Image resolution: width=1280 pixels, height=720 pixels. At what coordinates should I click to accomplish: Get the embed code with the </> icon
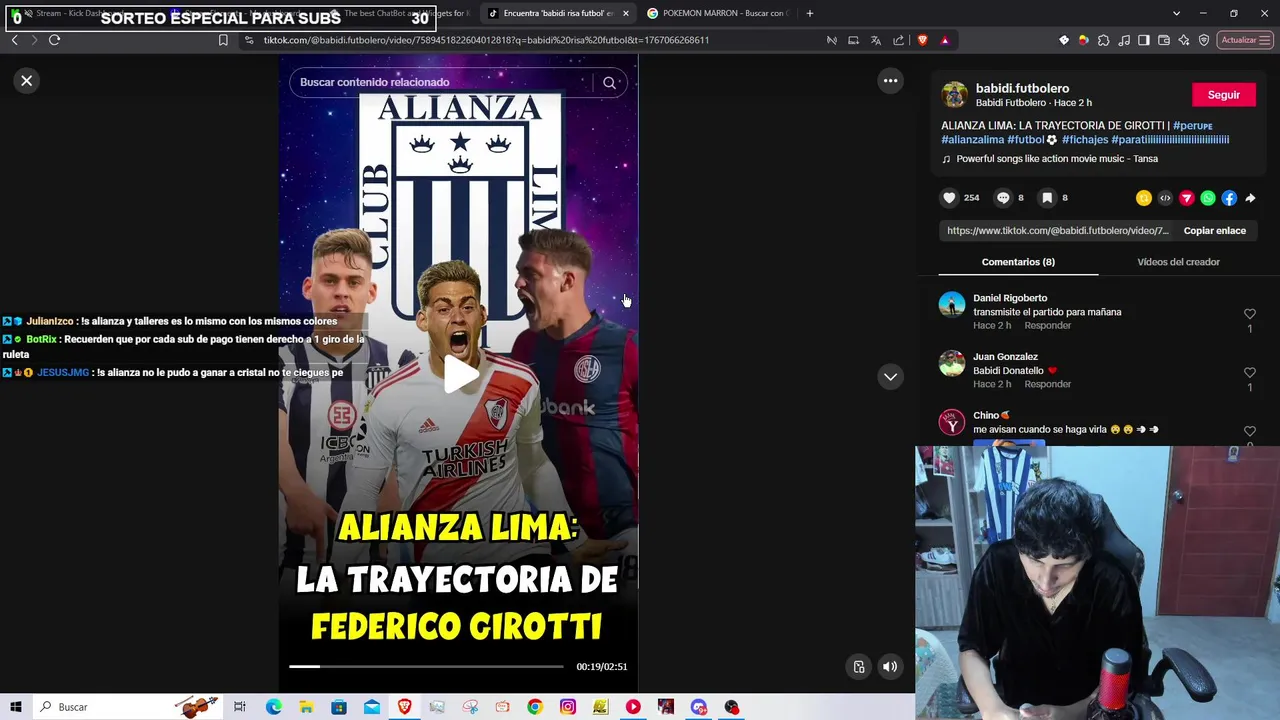pos(1165,198)
